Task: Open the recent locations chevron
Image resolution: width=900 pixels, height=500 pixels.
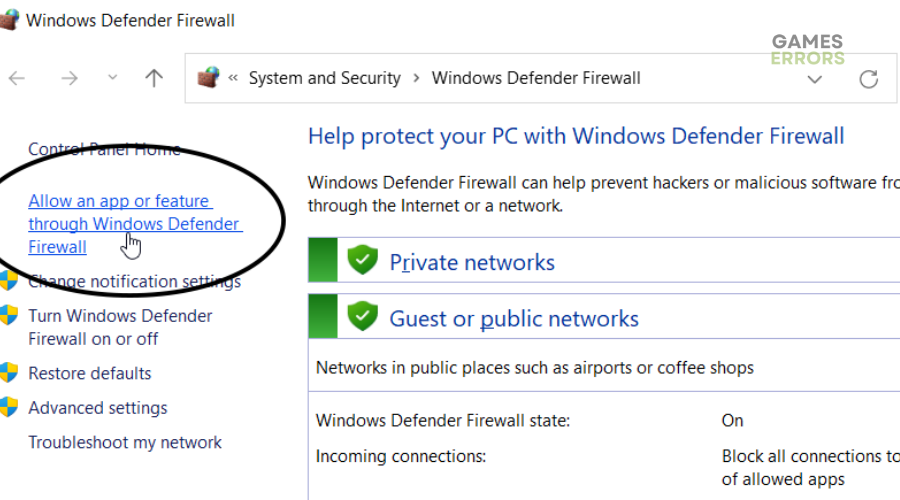Action: click(112, 77)
